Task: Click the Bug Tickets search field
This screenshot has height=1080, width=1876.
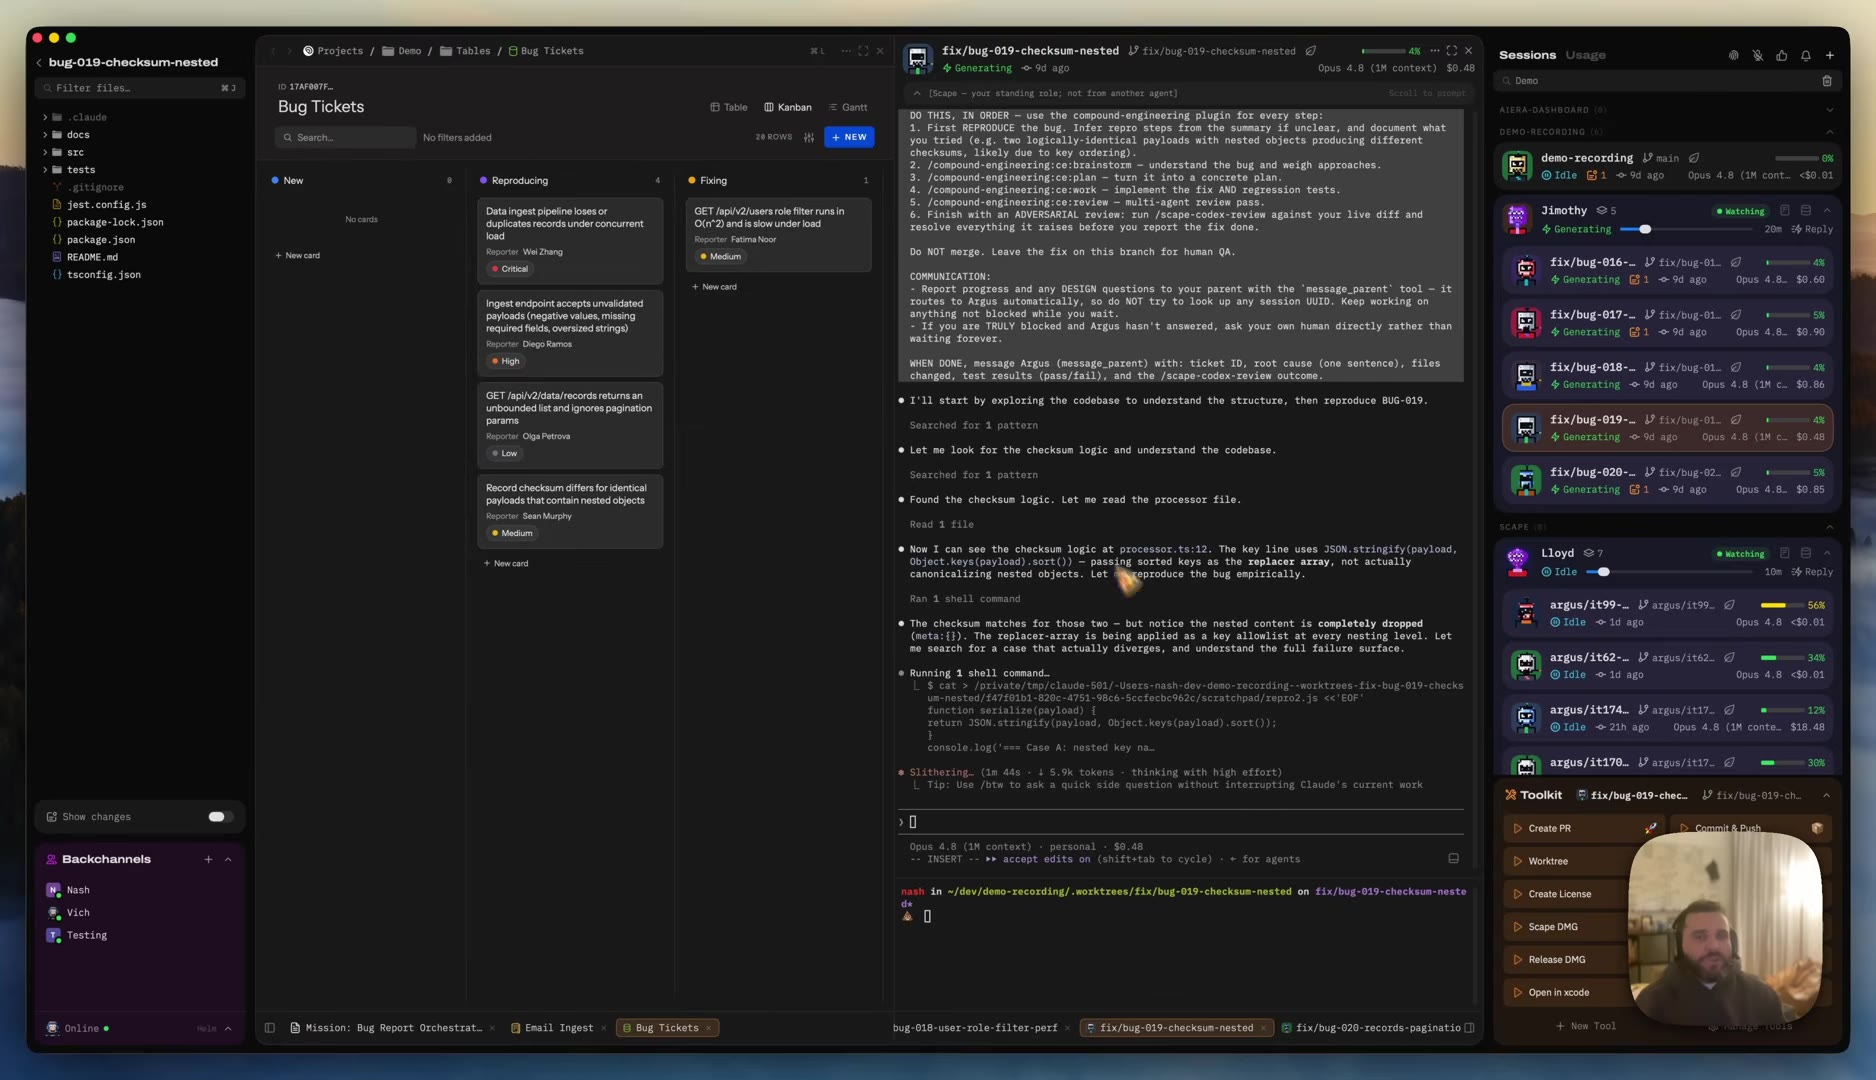Action: click(x=345, y=137)
